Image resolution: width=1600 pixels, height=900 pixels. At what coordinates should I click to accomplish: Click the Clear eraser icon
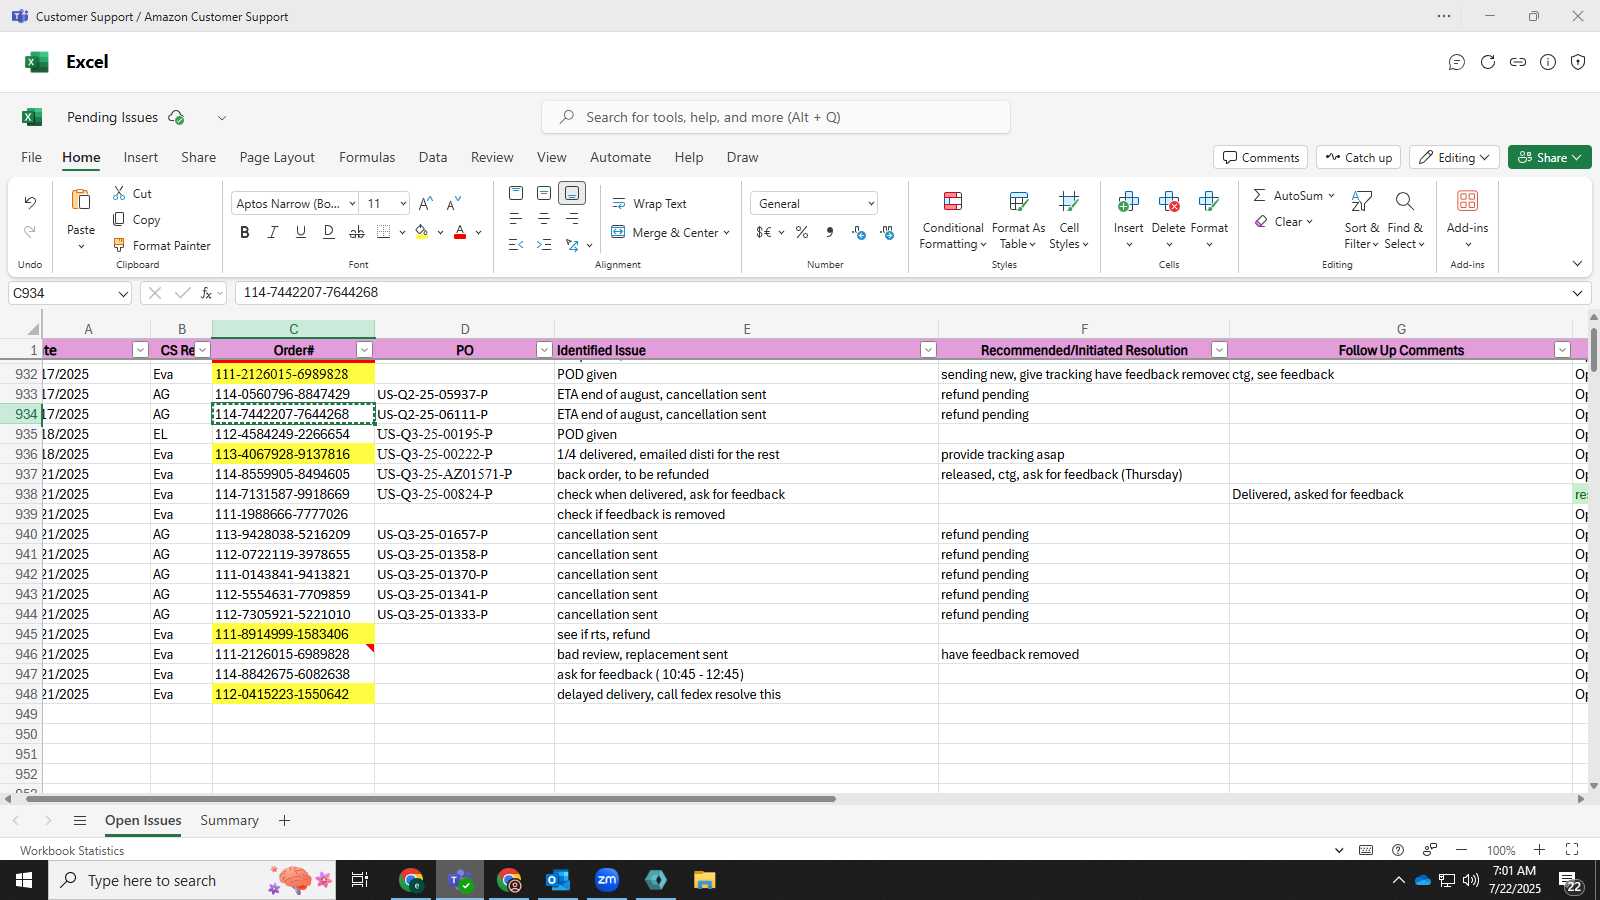click(x=1262, y=221)
